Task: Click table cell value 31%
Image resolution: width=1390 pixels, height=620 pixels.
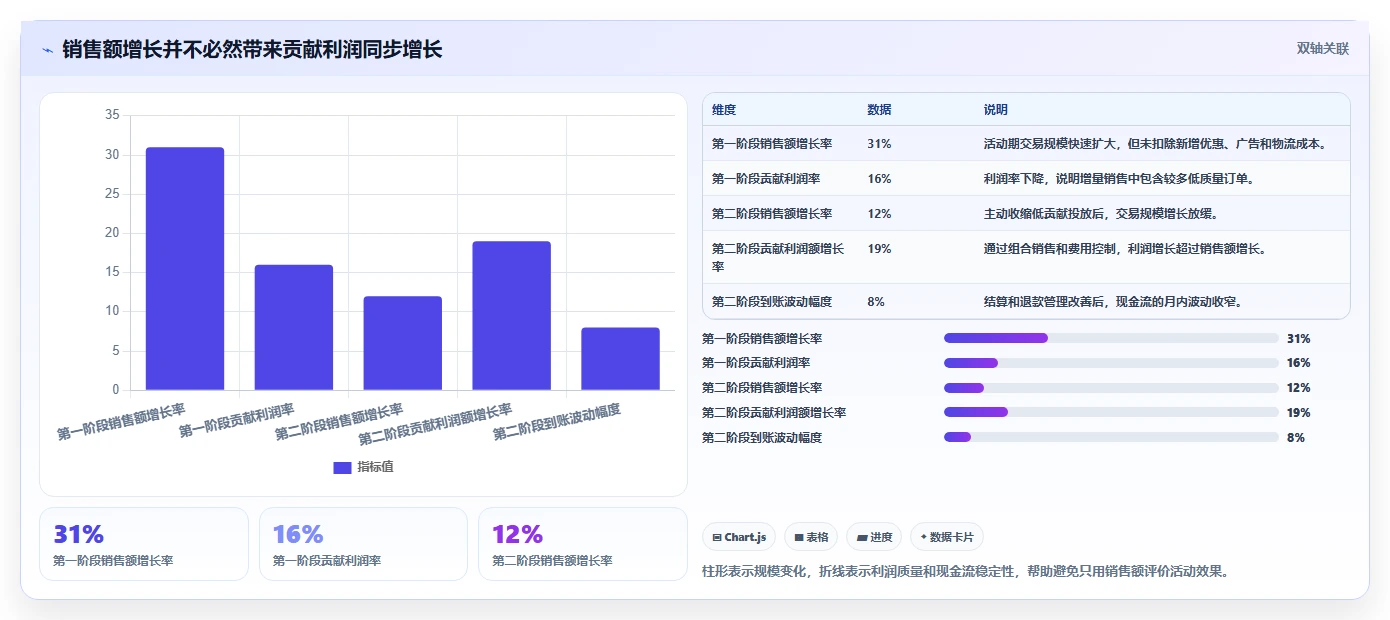Action: click(879, 144)
